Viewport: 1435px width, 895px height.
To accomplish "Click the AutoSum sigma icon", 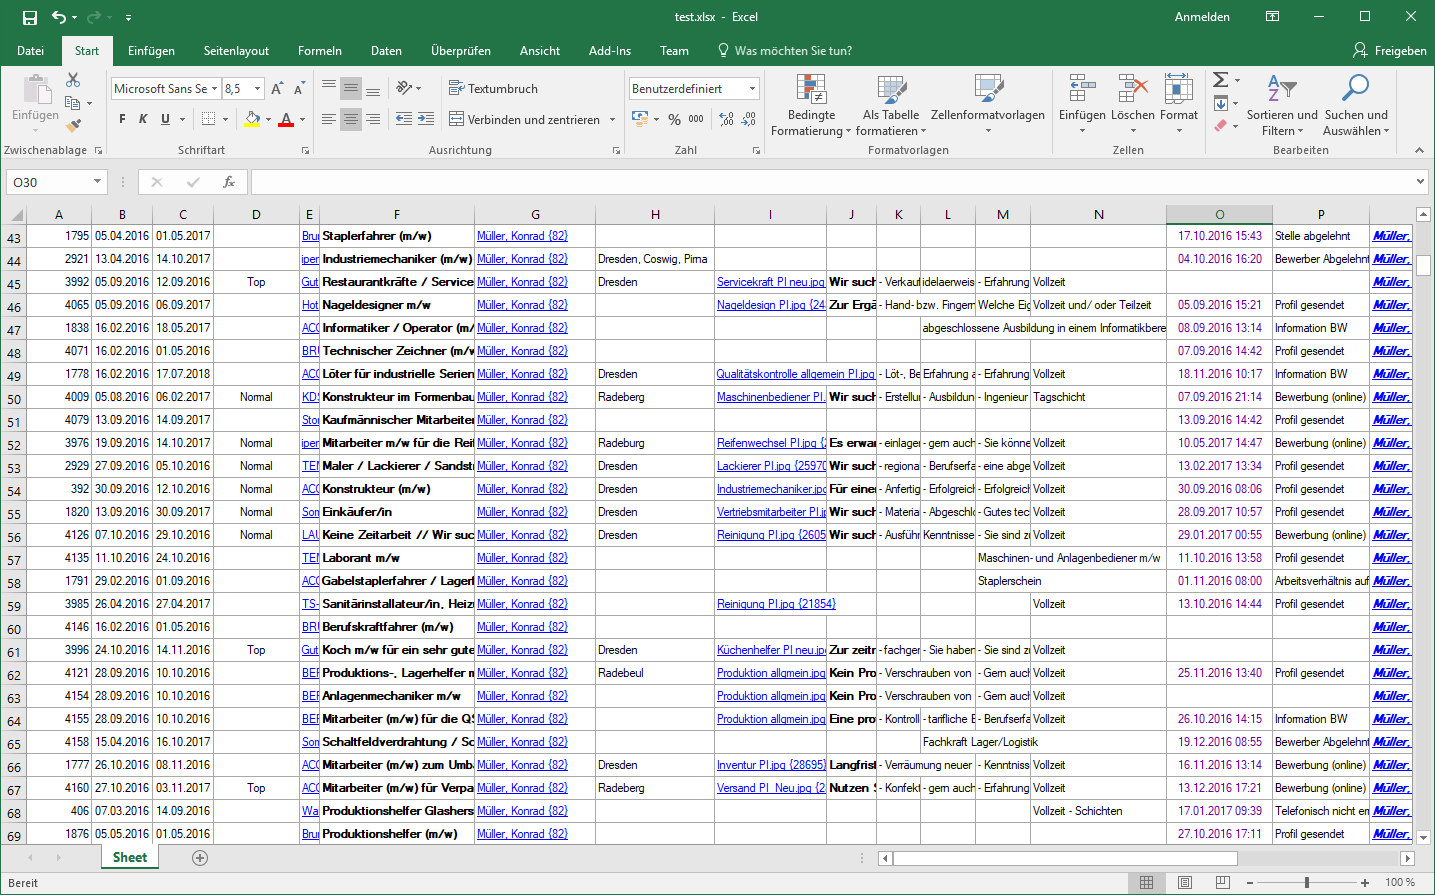I will (x=1221, y=80).
